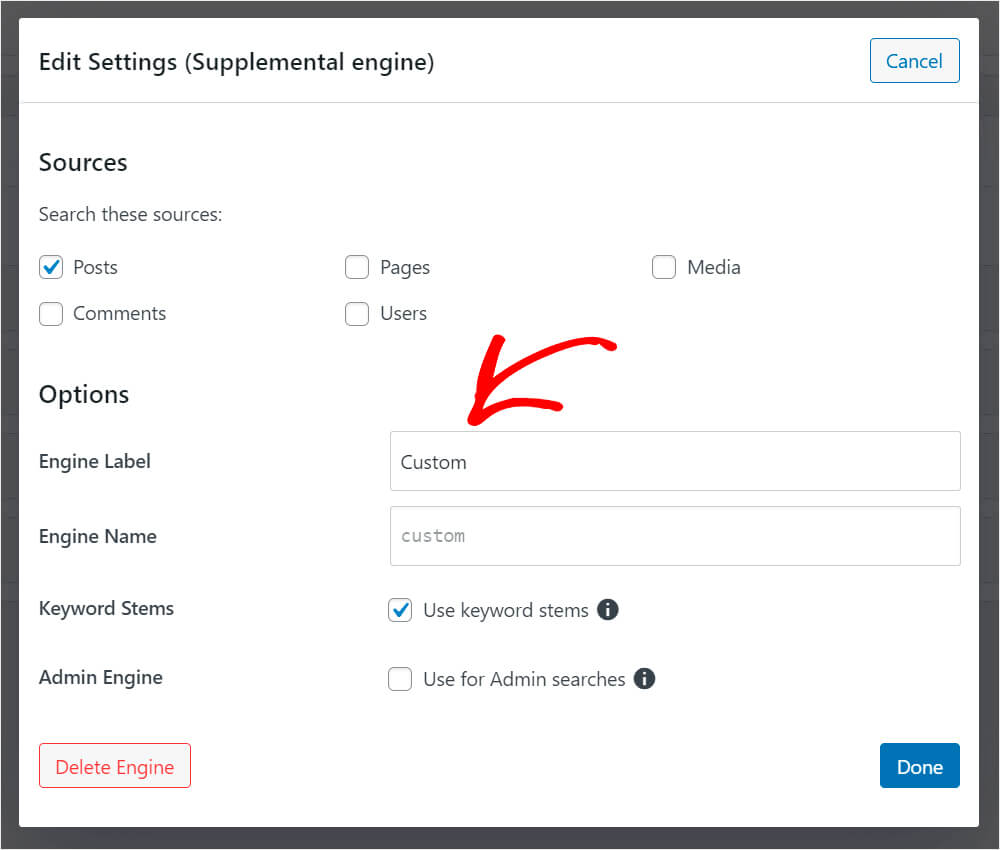1000x850 pixels.
Task: Click the Keyword Stems label
Action: [x=106, y=608]
